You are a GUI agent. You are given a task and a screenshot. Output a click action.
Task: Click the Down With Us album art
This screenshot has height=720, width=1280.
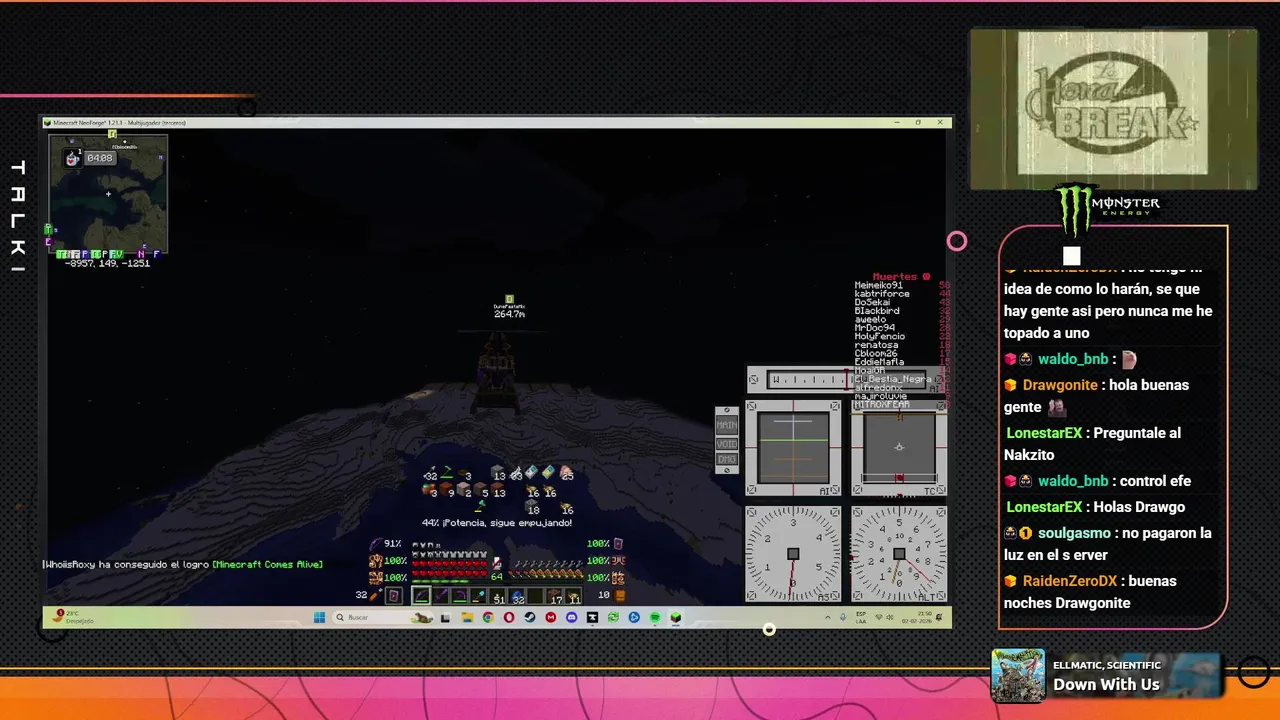point(1018,675)
